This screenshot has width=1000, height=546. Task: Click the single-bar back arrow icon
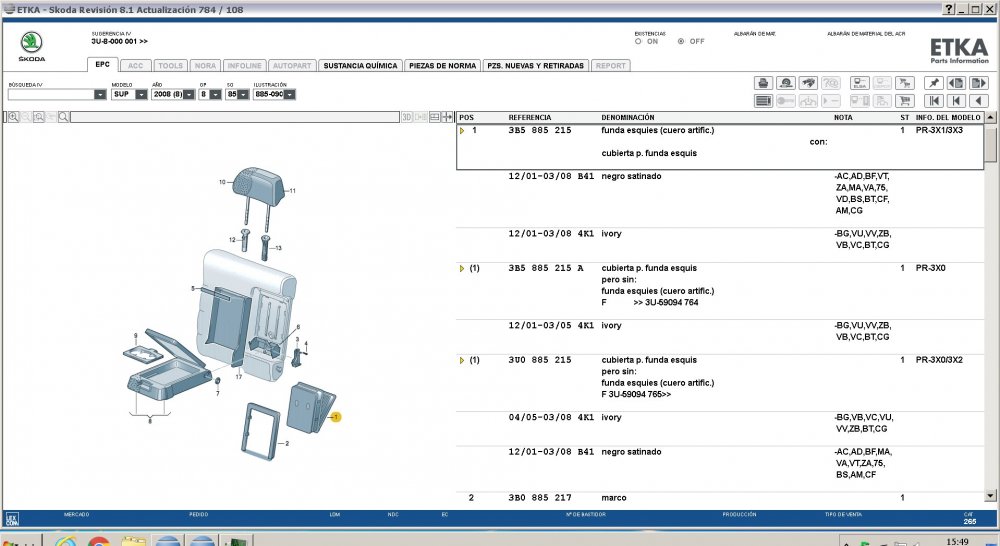956,101
